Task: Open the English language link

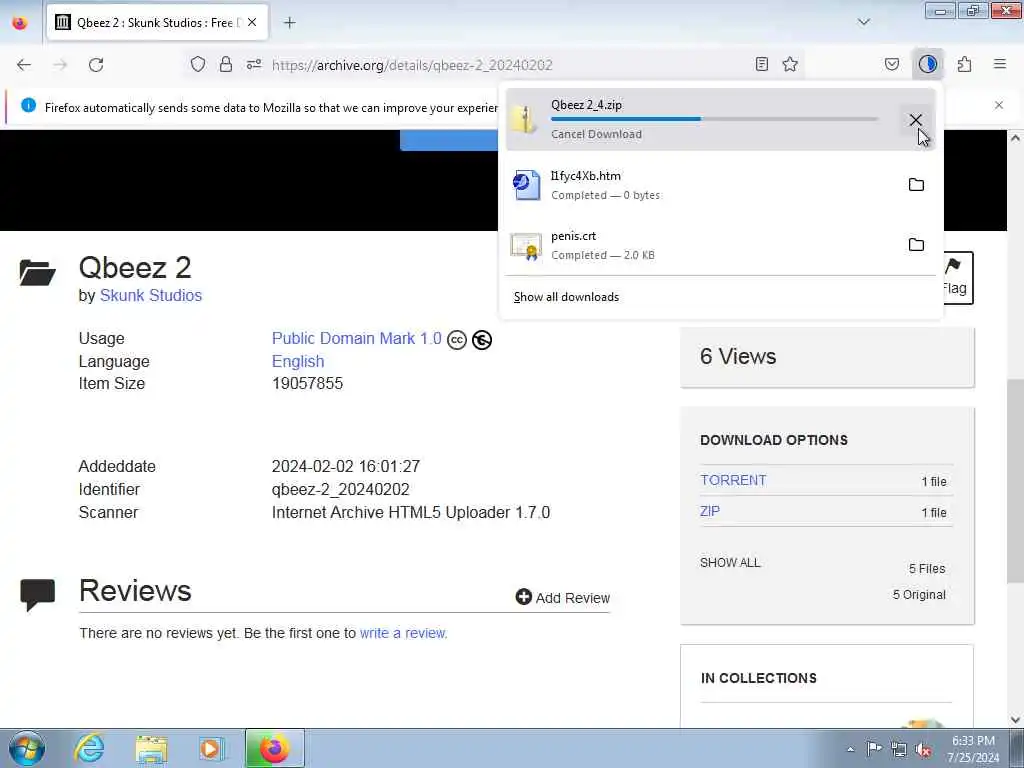Action: click(x=298, y=361)
